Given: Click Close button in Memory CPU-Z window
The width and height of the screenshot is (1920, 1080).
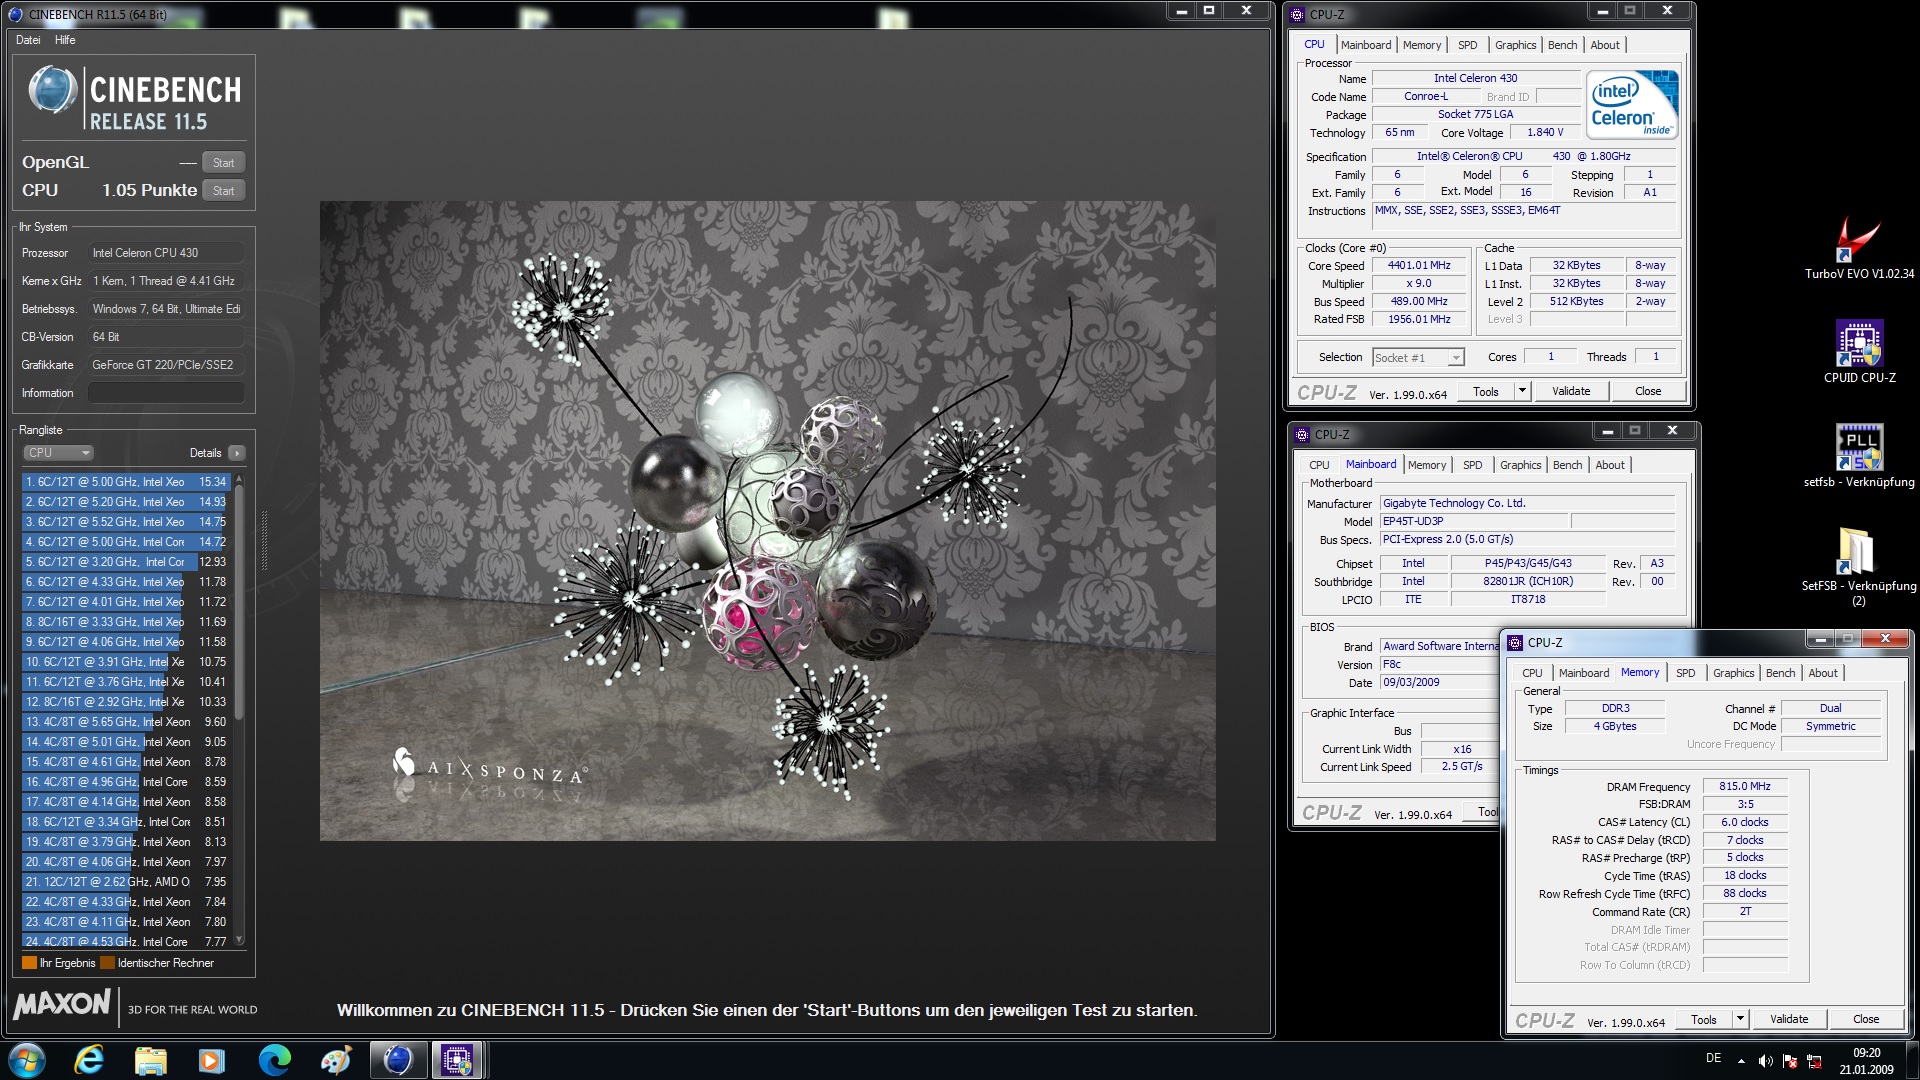Looking at the screenshot, I should click(x=1866, y=1019).
